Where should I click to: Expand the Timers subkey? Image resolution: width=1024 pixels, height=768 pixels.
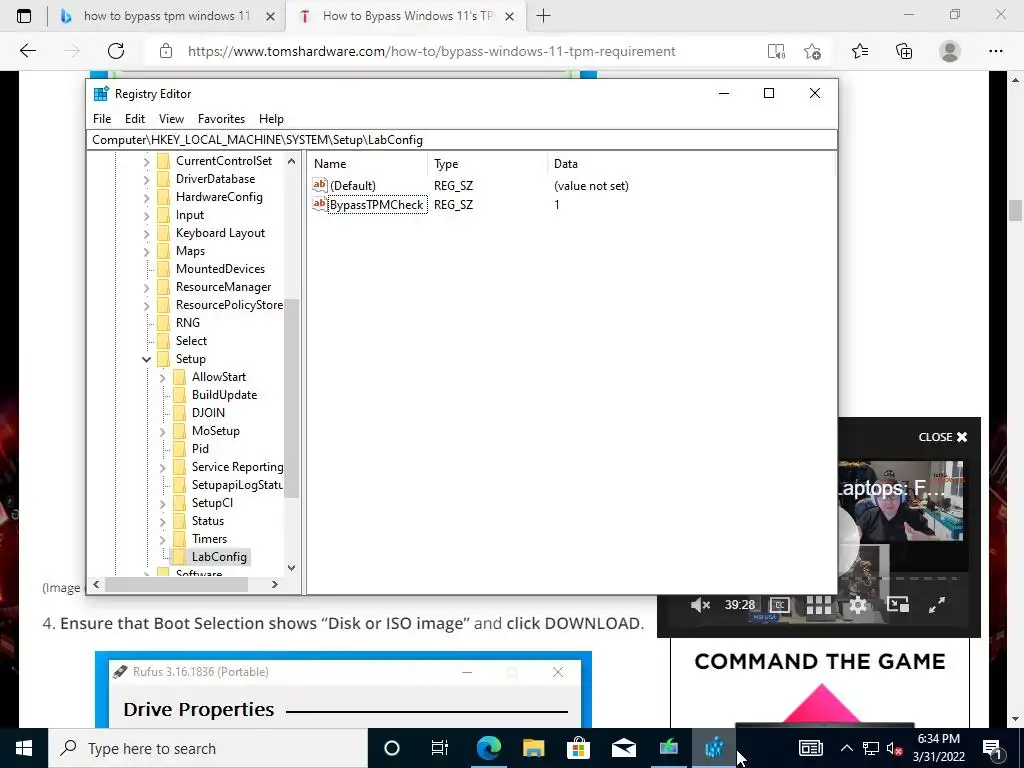[163, 539]
